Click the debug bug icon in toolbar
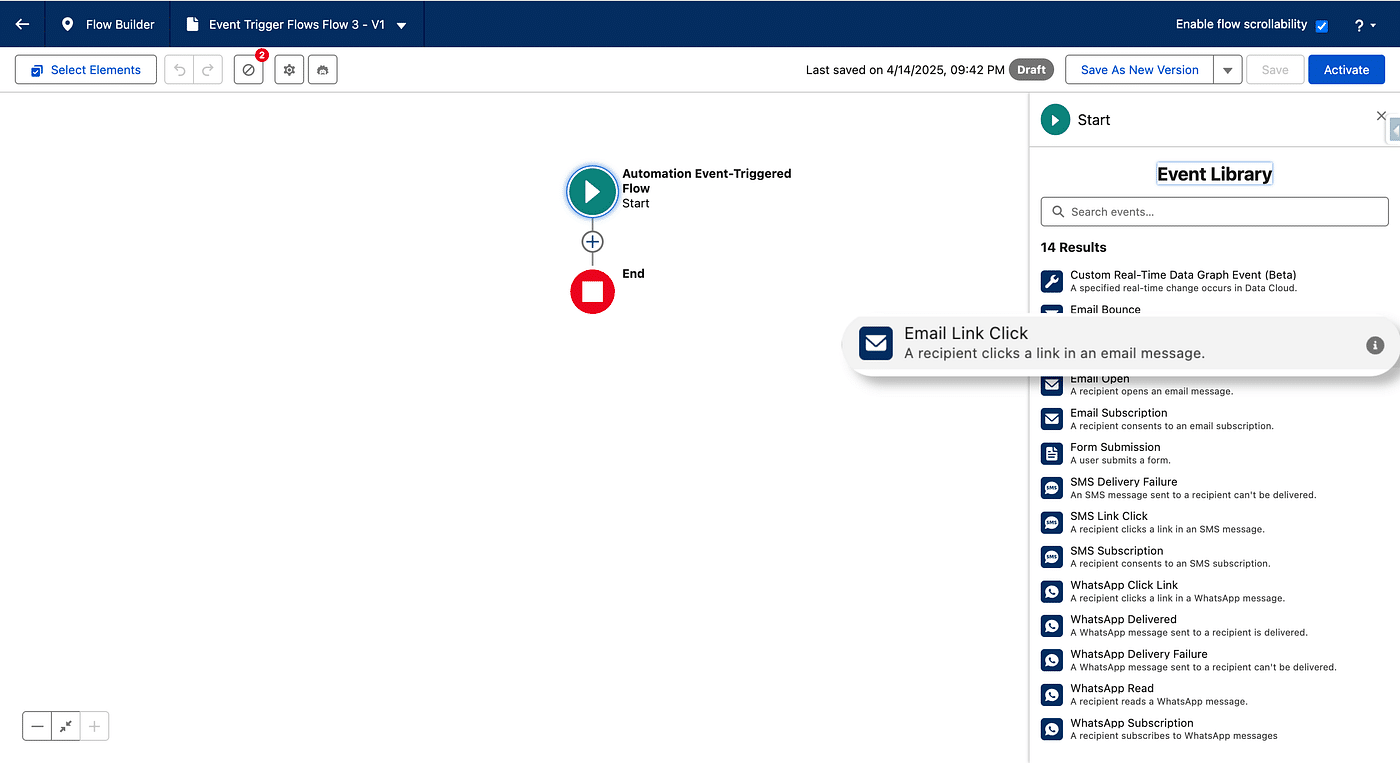 pyautogui.click(x=322, y=70)
